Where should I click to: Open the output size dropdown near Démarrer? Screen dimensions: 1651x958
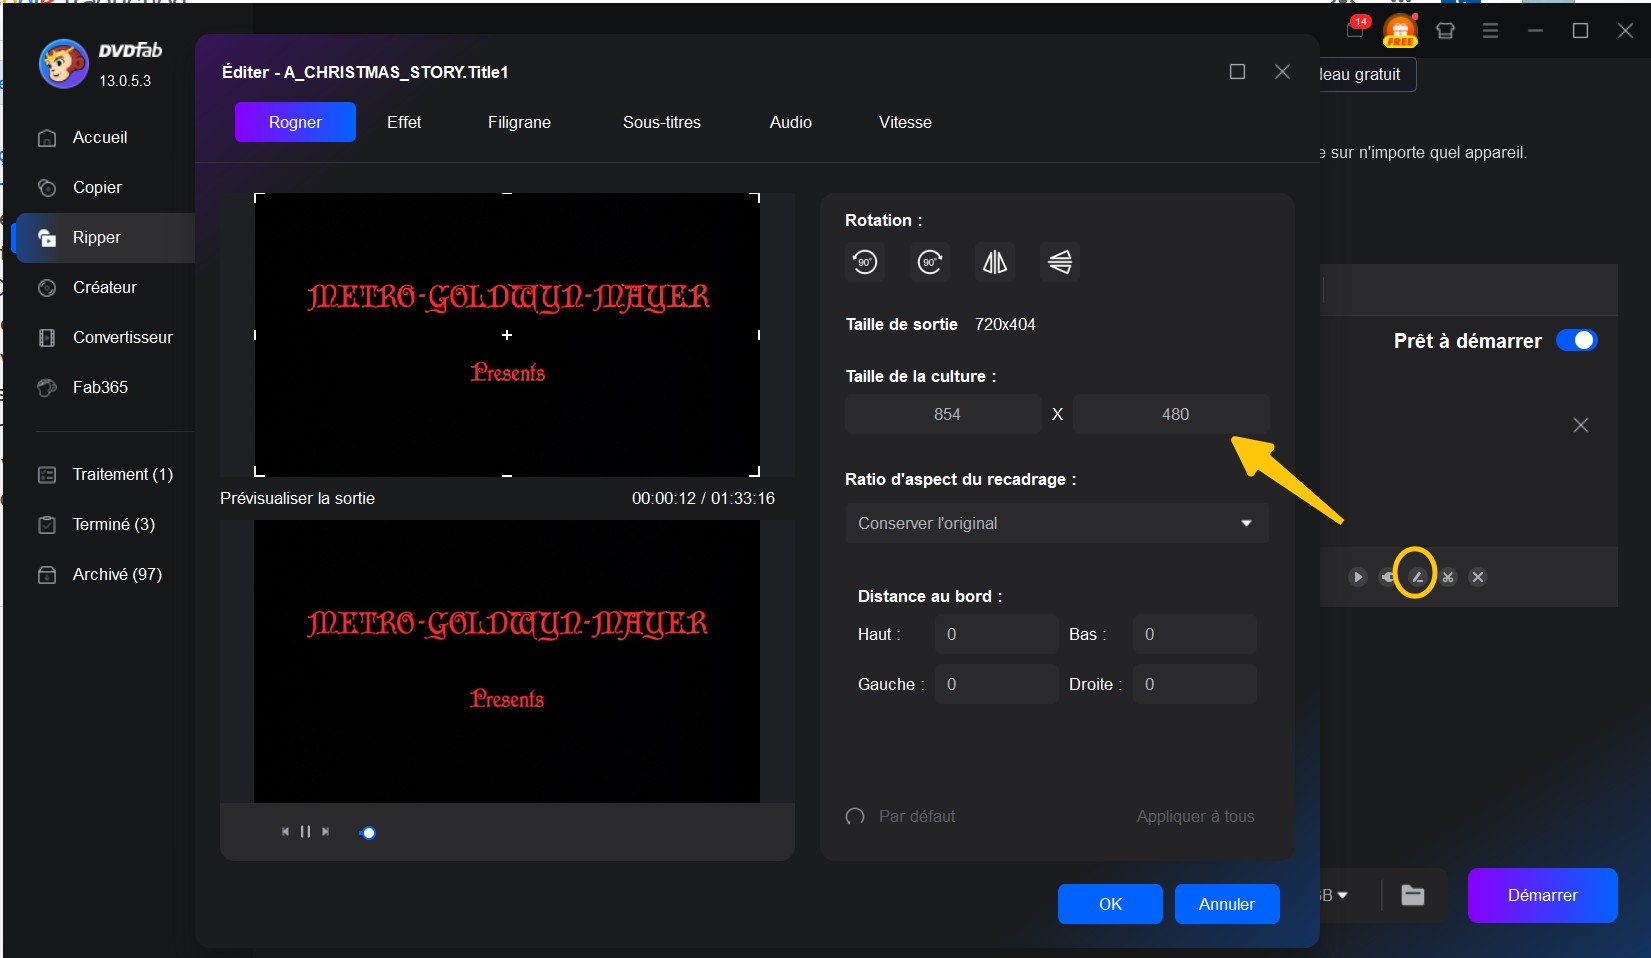pyautogui.click(x=1334, y=895)
